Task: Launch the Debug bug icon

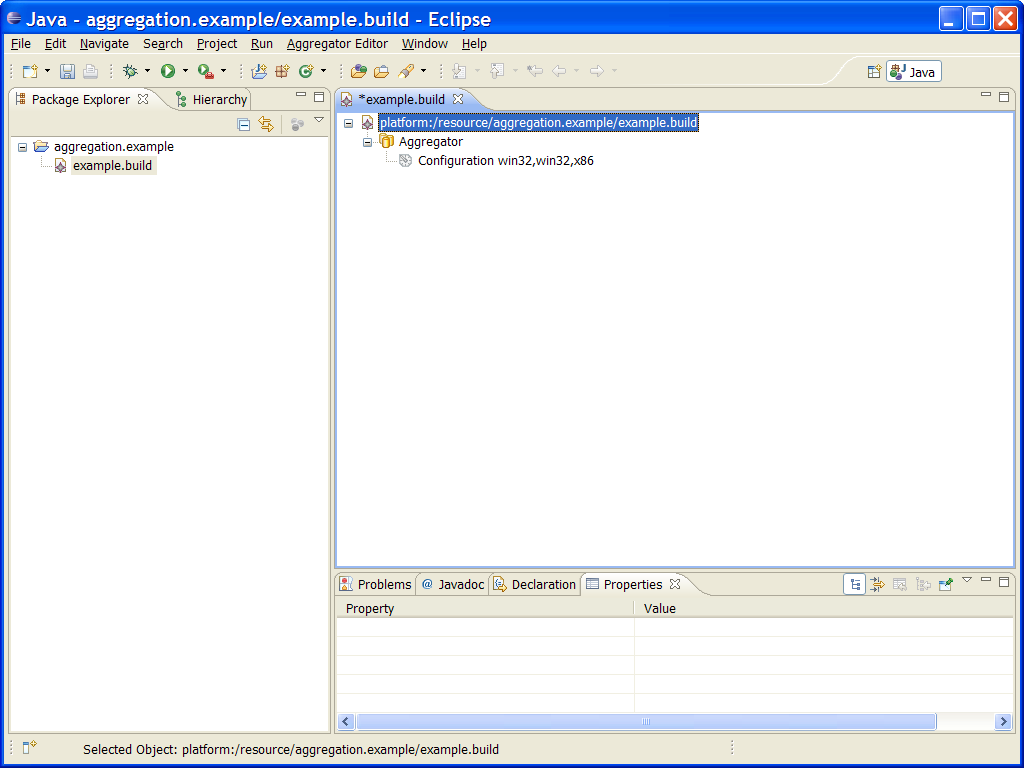Action: 131,71
